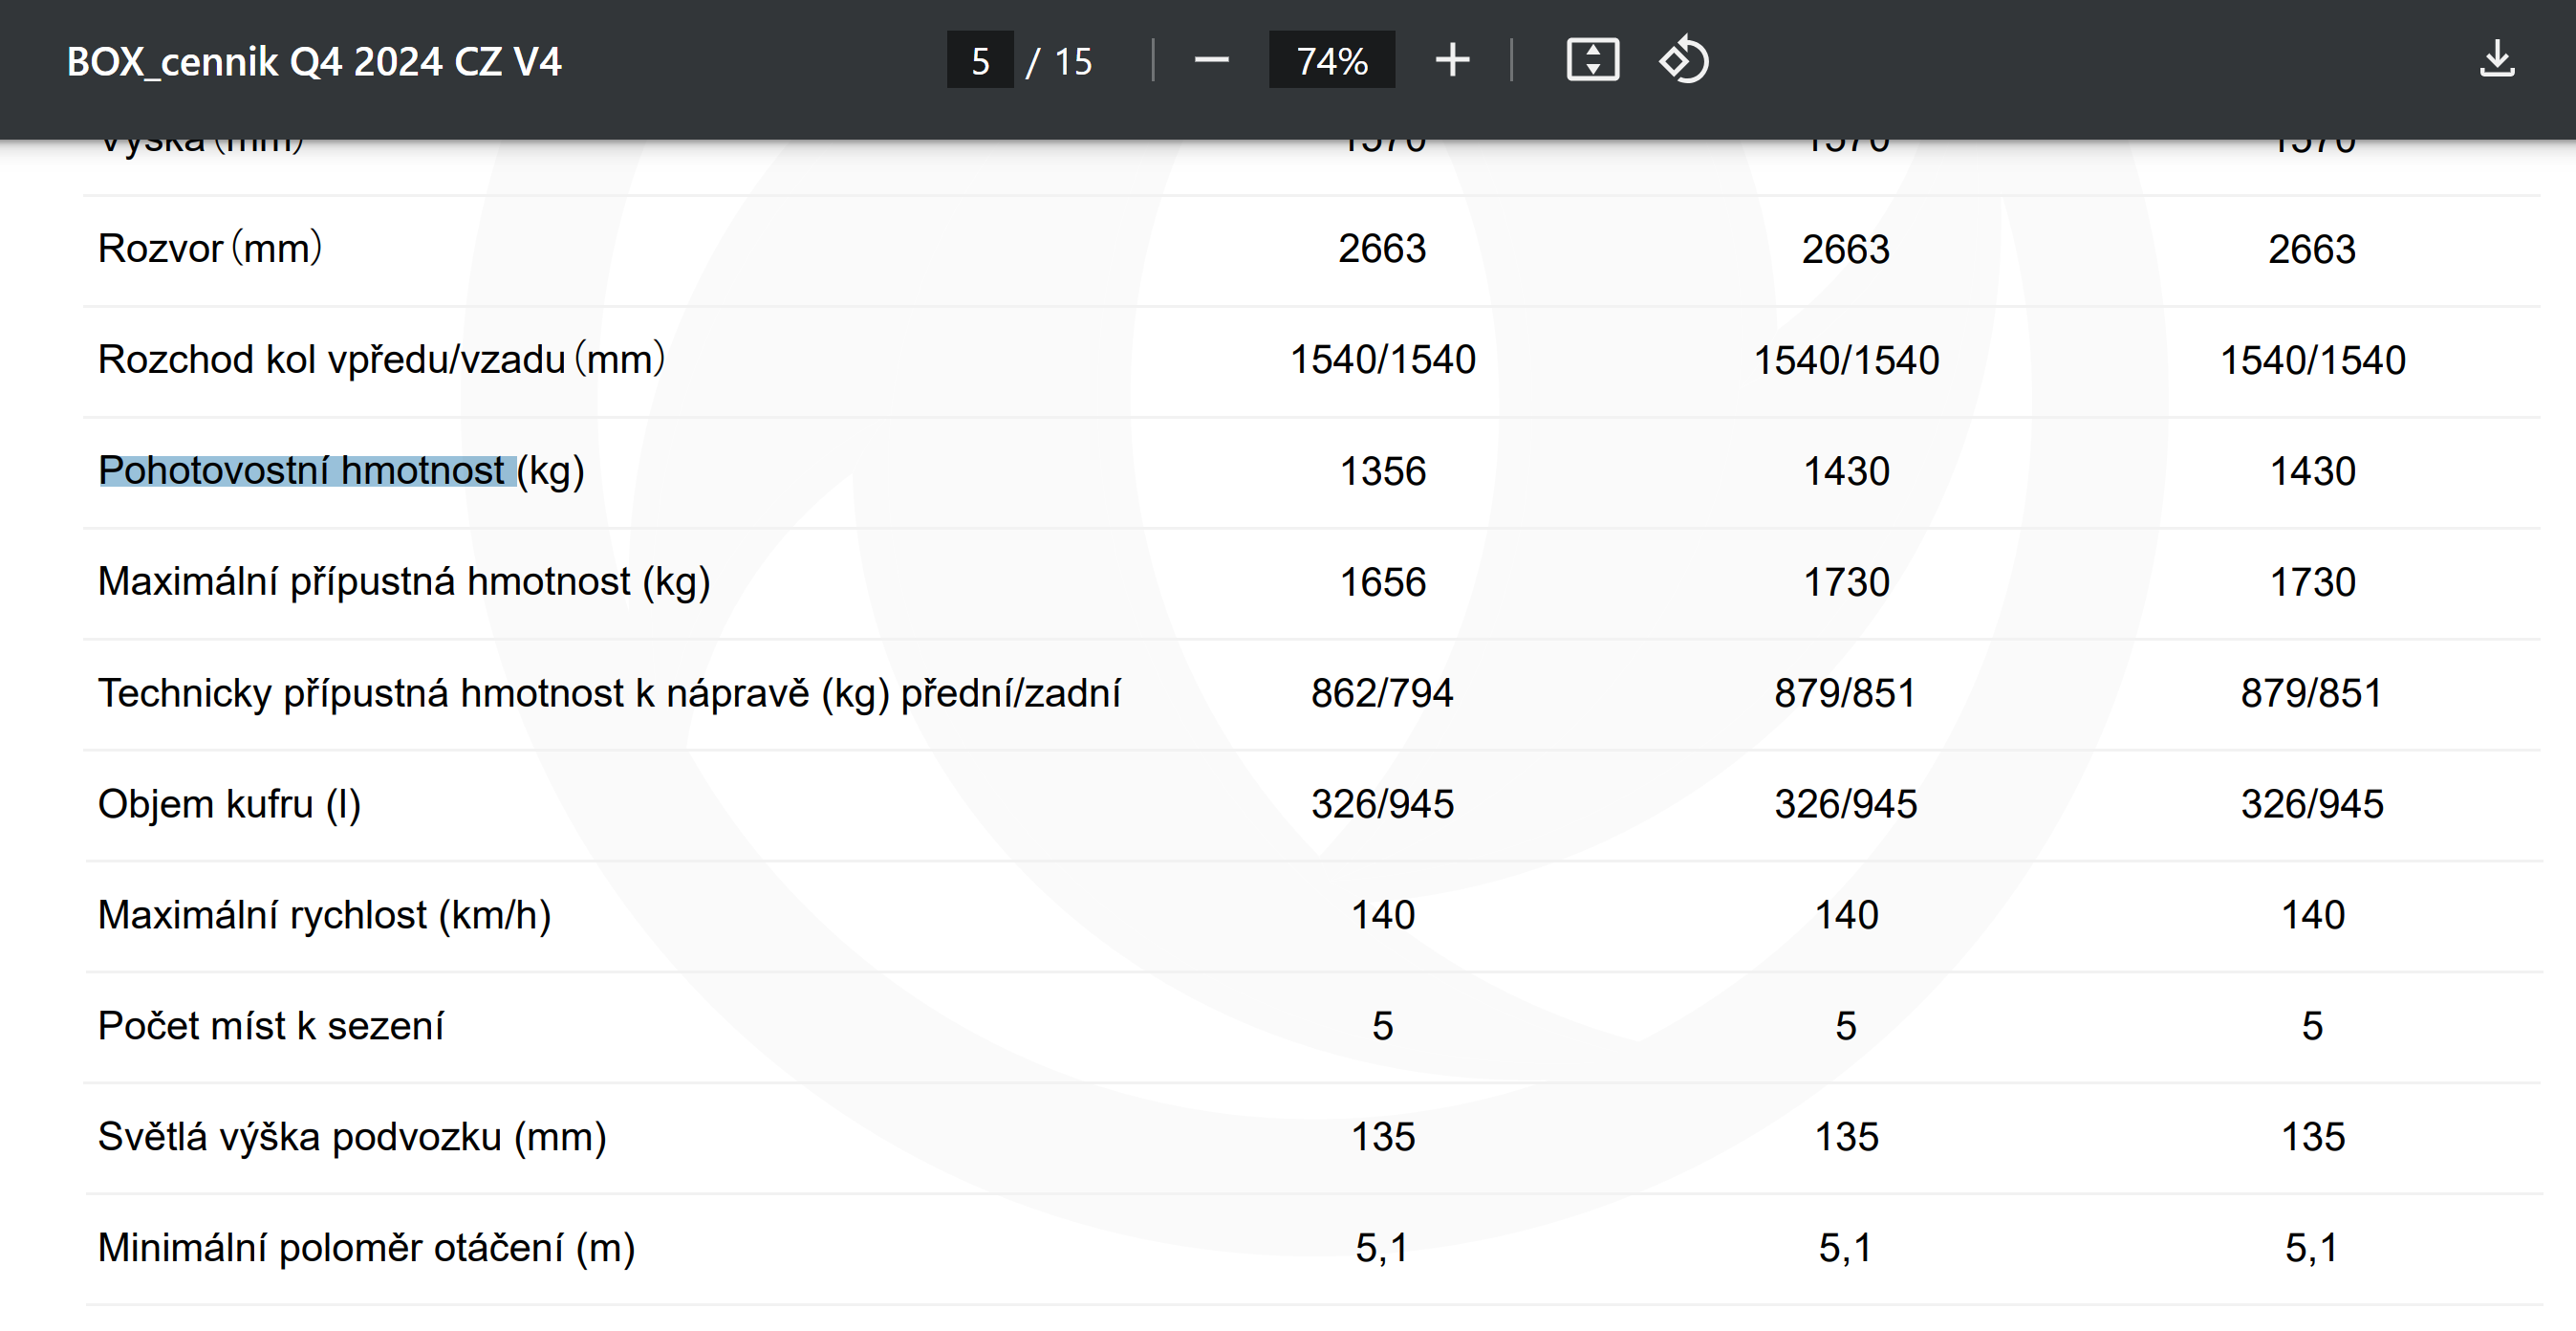The height and width of the screenshot is (1331, 2576).
Task: Click the zoom out minus button
Action: coord(1210,61)
